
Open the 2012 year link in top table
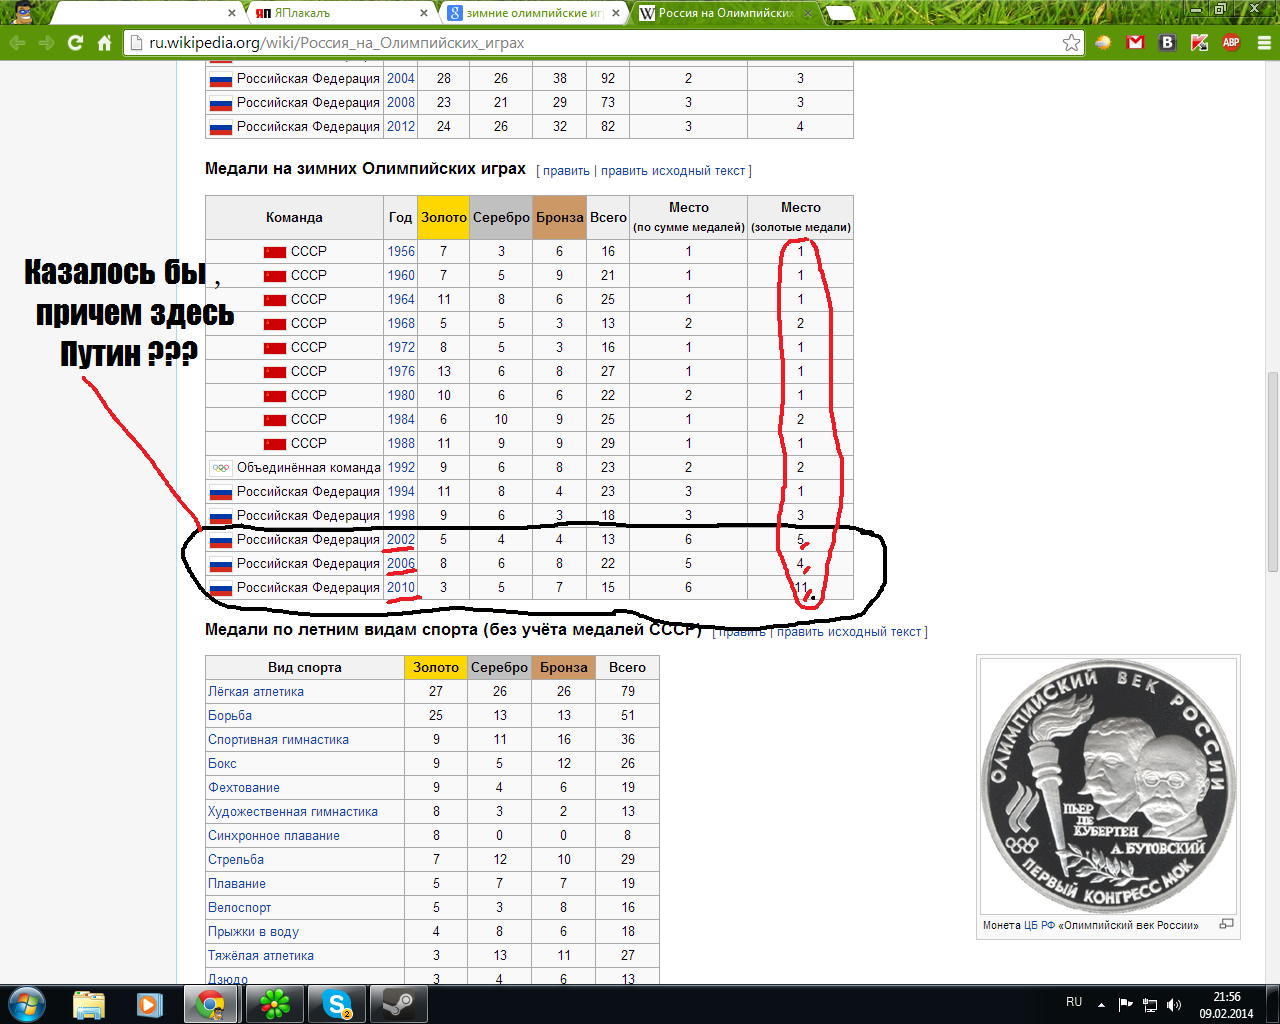[x=401, y=127]
